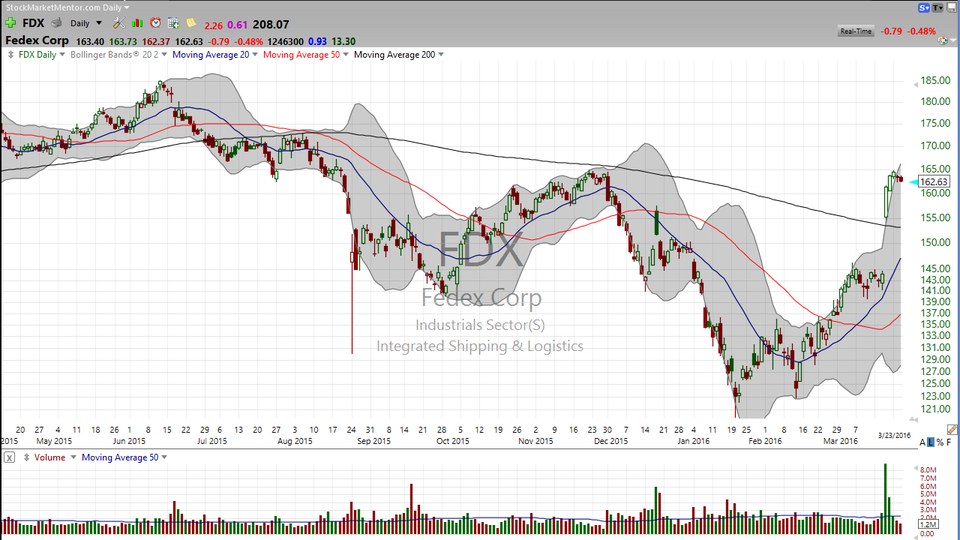960x540 pixels.
Task: Click the 162.63 current price label on axis
Action: [934, 182]
